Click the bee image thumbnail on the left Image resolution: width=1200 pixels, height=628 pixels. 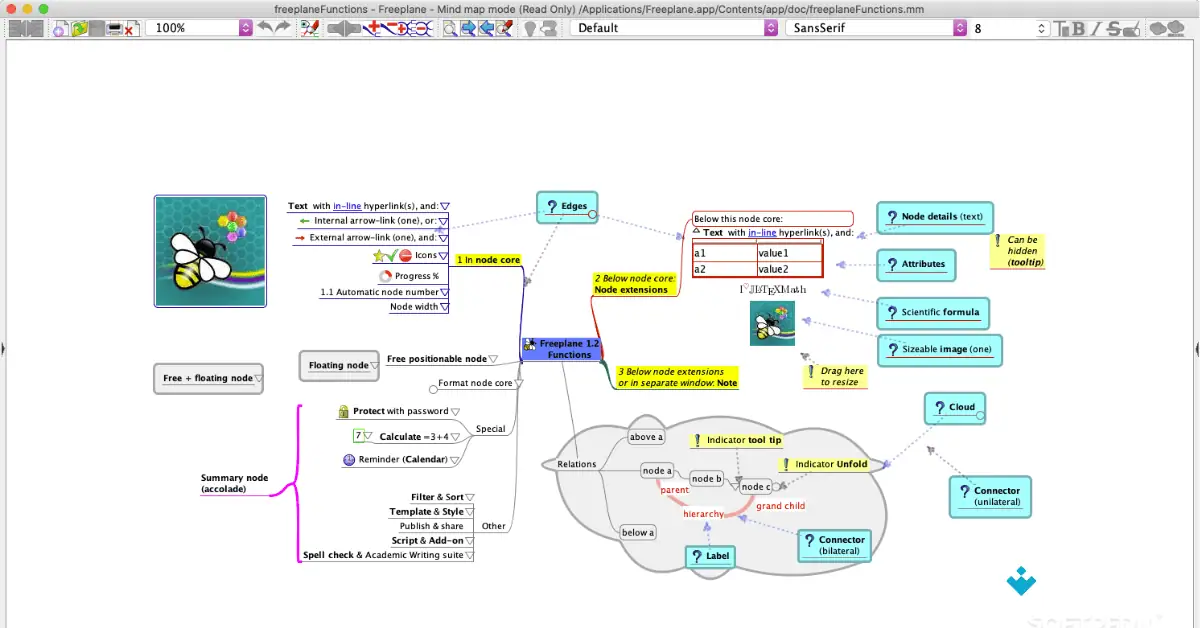(x=210, y=250)
